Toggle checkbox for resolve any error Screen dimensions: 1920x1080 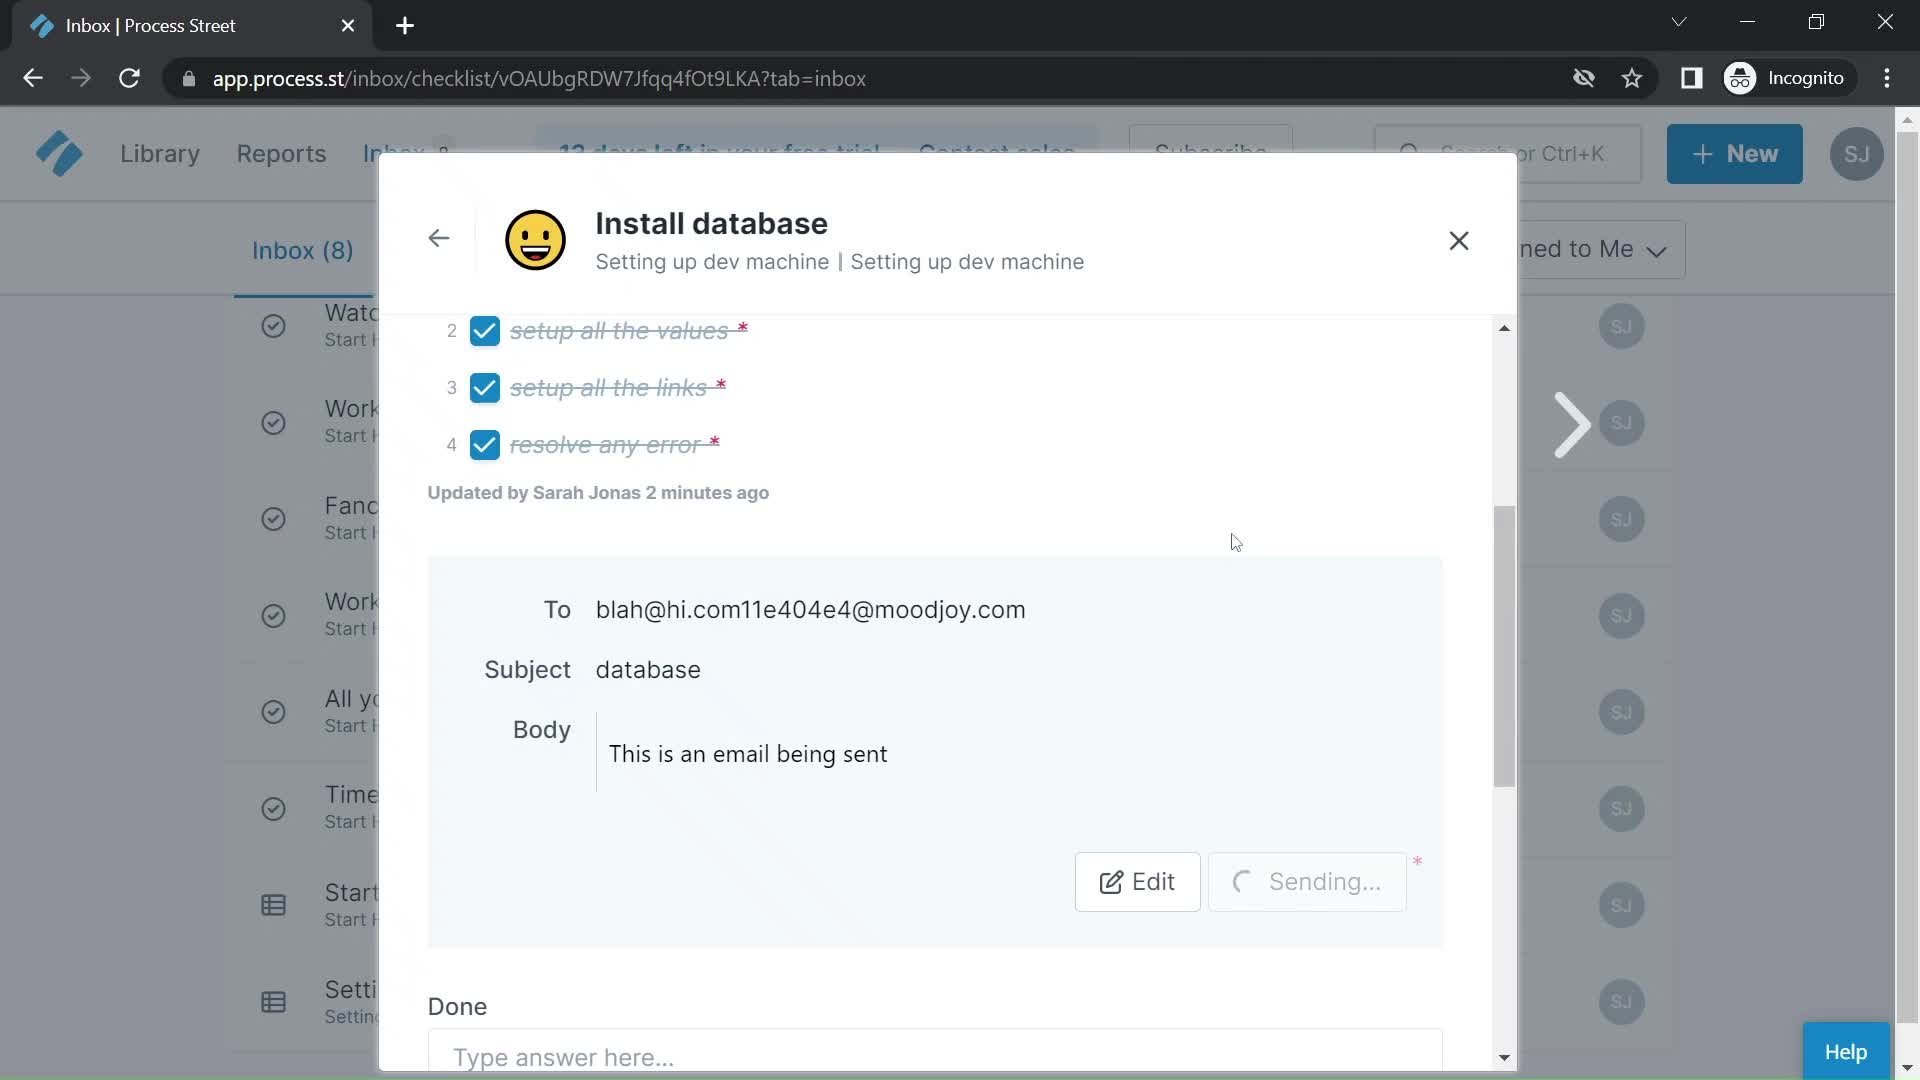pyautogui.click(x=484, y=444)
